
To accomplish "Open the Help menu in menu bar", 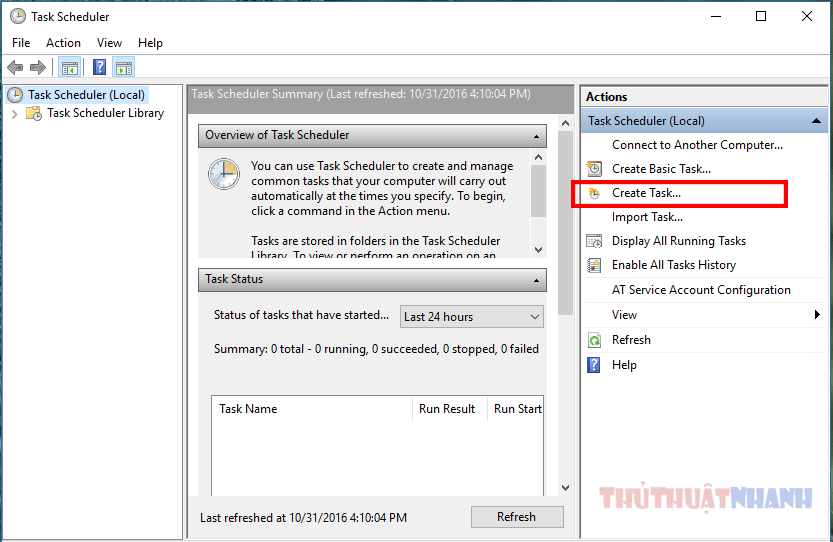I will [150, 43].
